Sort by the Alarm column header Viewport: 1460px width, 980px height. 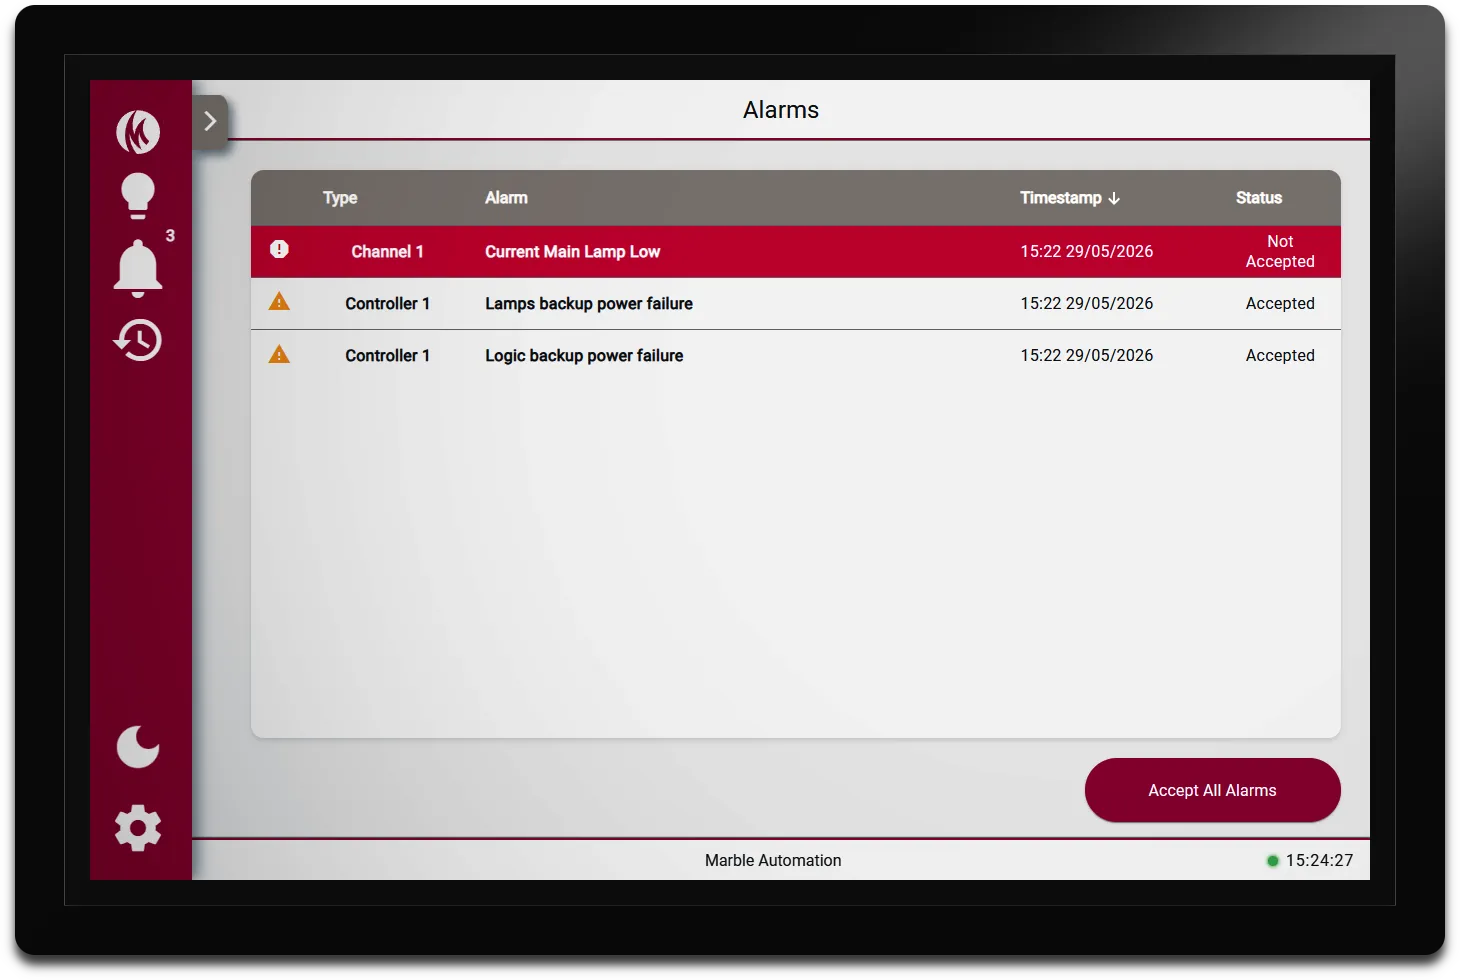click(506, 198)
